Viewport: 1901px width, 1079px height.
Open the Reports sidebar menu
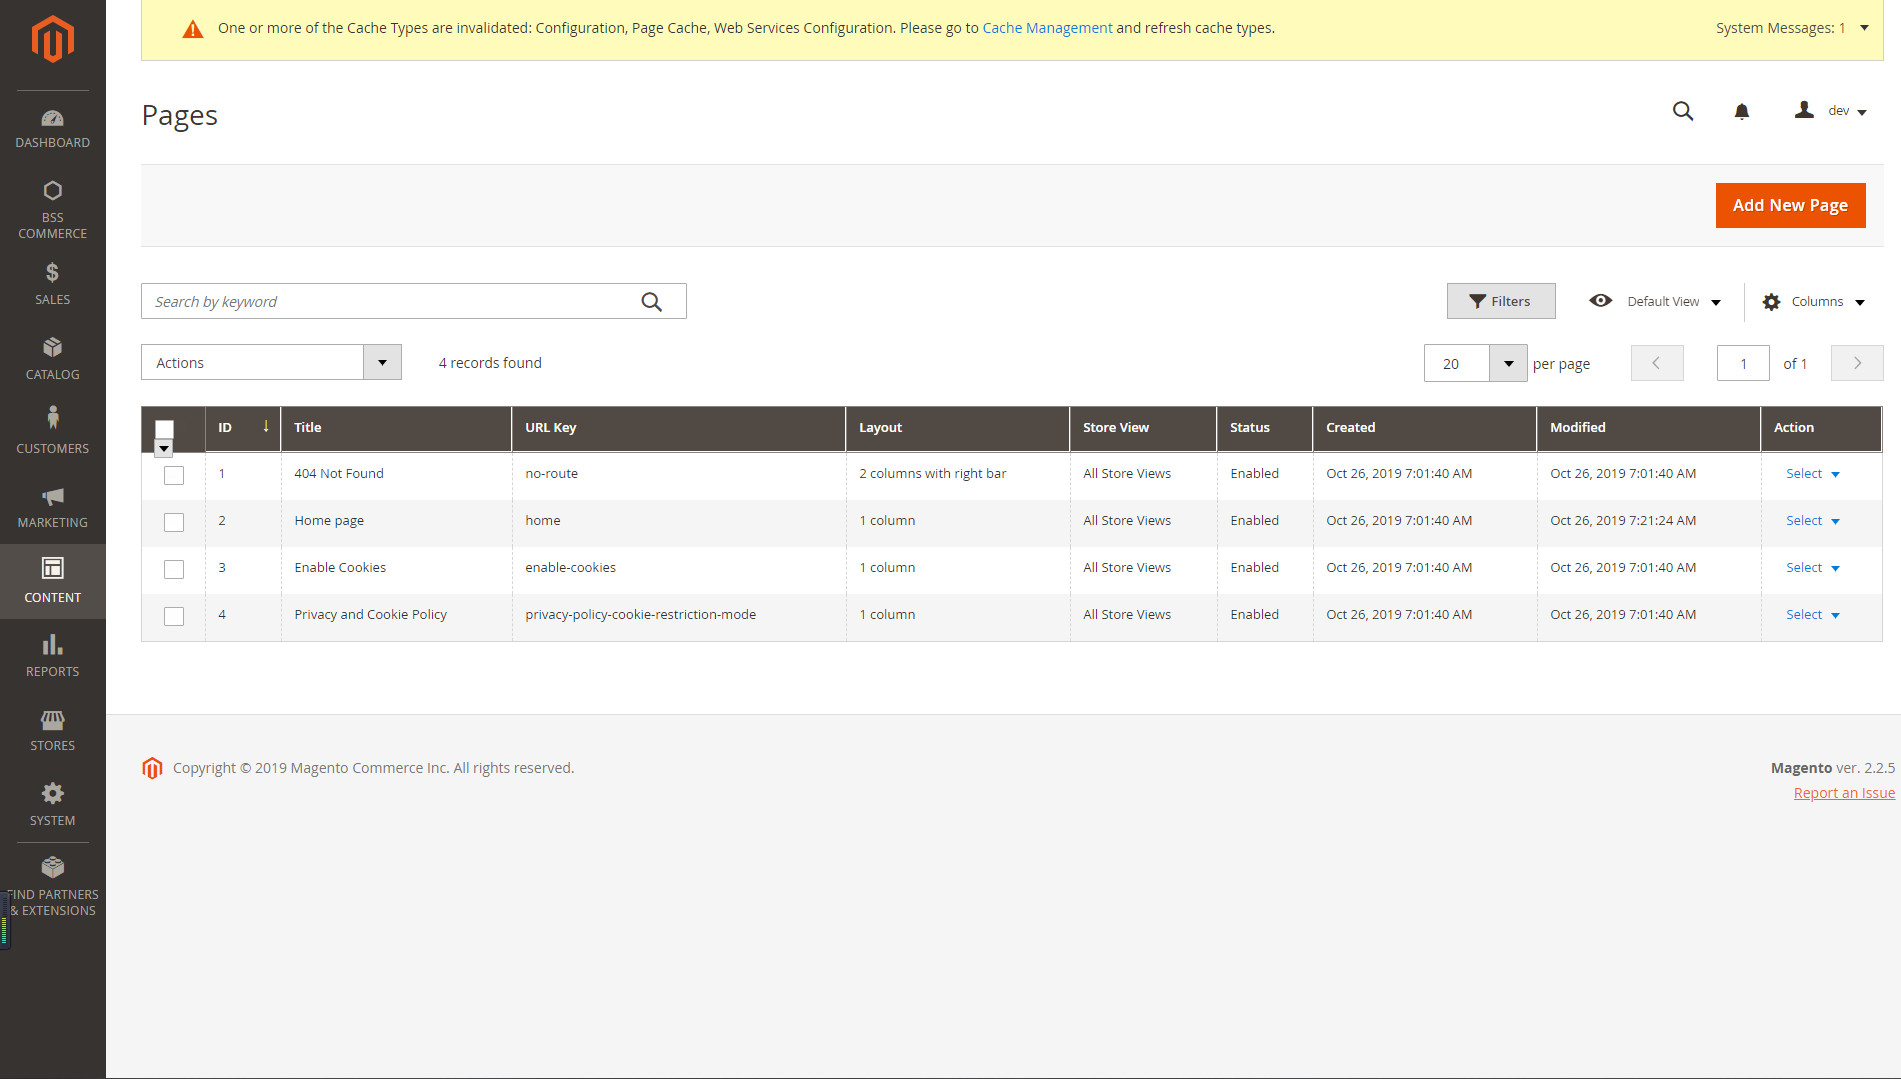coord(52,656)
